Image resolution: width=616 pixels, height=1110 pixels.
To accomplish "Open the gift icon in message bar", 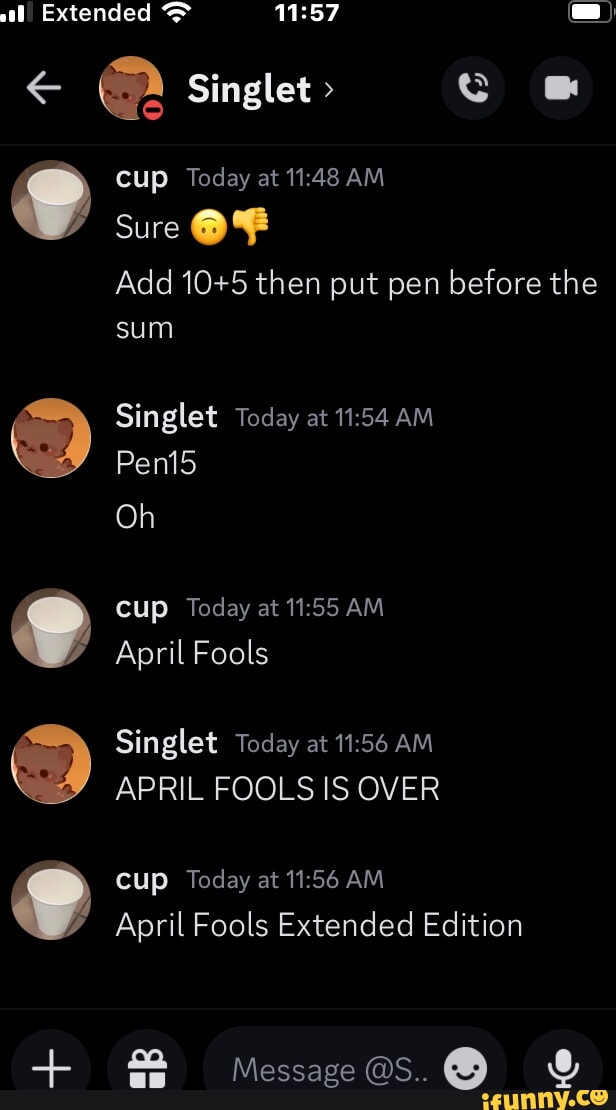I will pos(150,1070).
